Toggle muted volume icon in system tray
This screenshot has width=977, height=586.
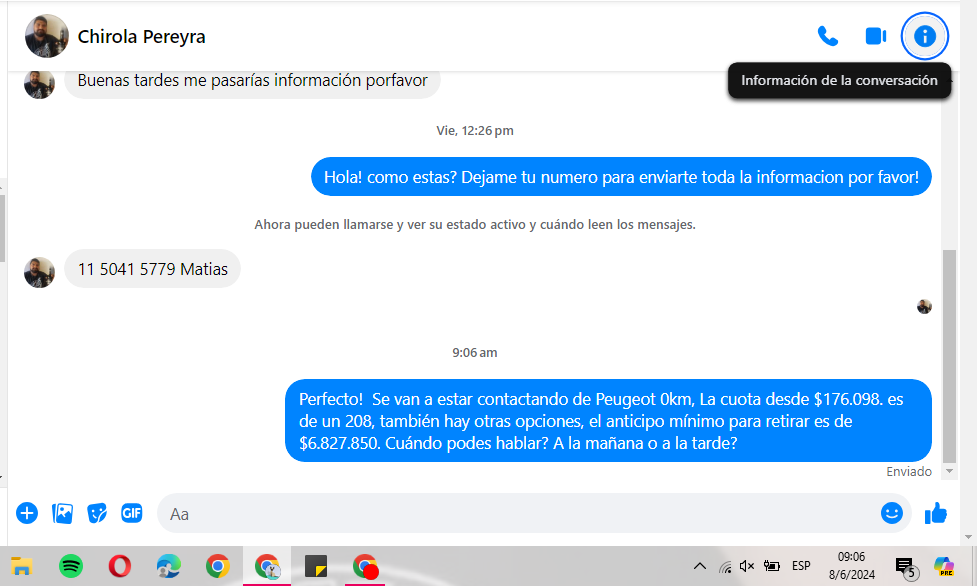coord(747,566)
